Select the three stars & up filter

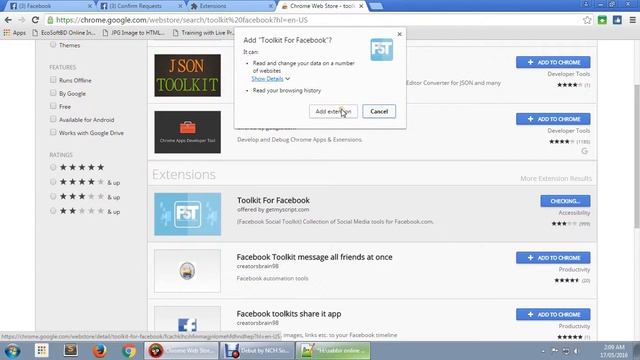pyautogui.click(x=53, y=196)
